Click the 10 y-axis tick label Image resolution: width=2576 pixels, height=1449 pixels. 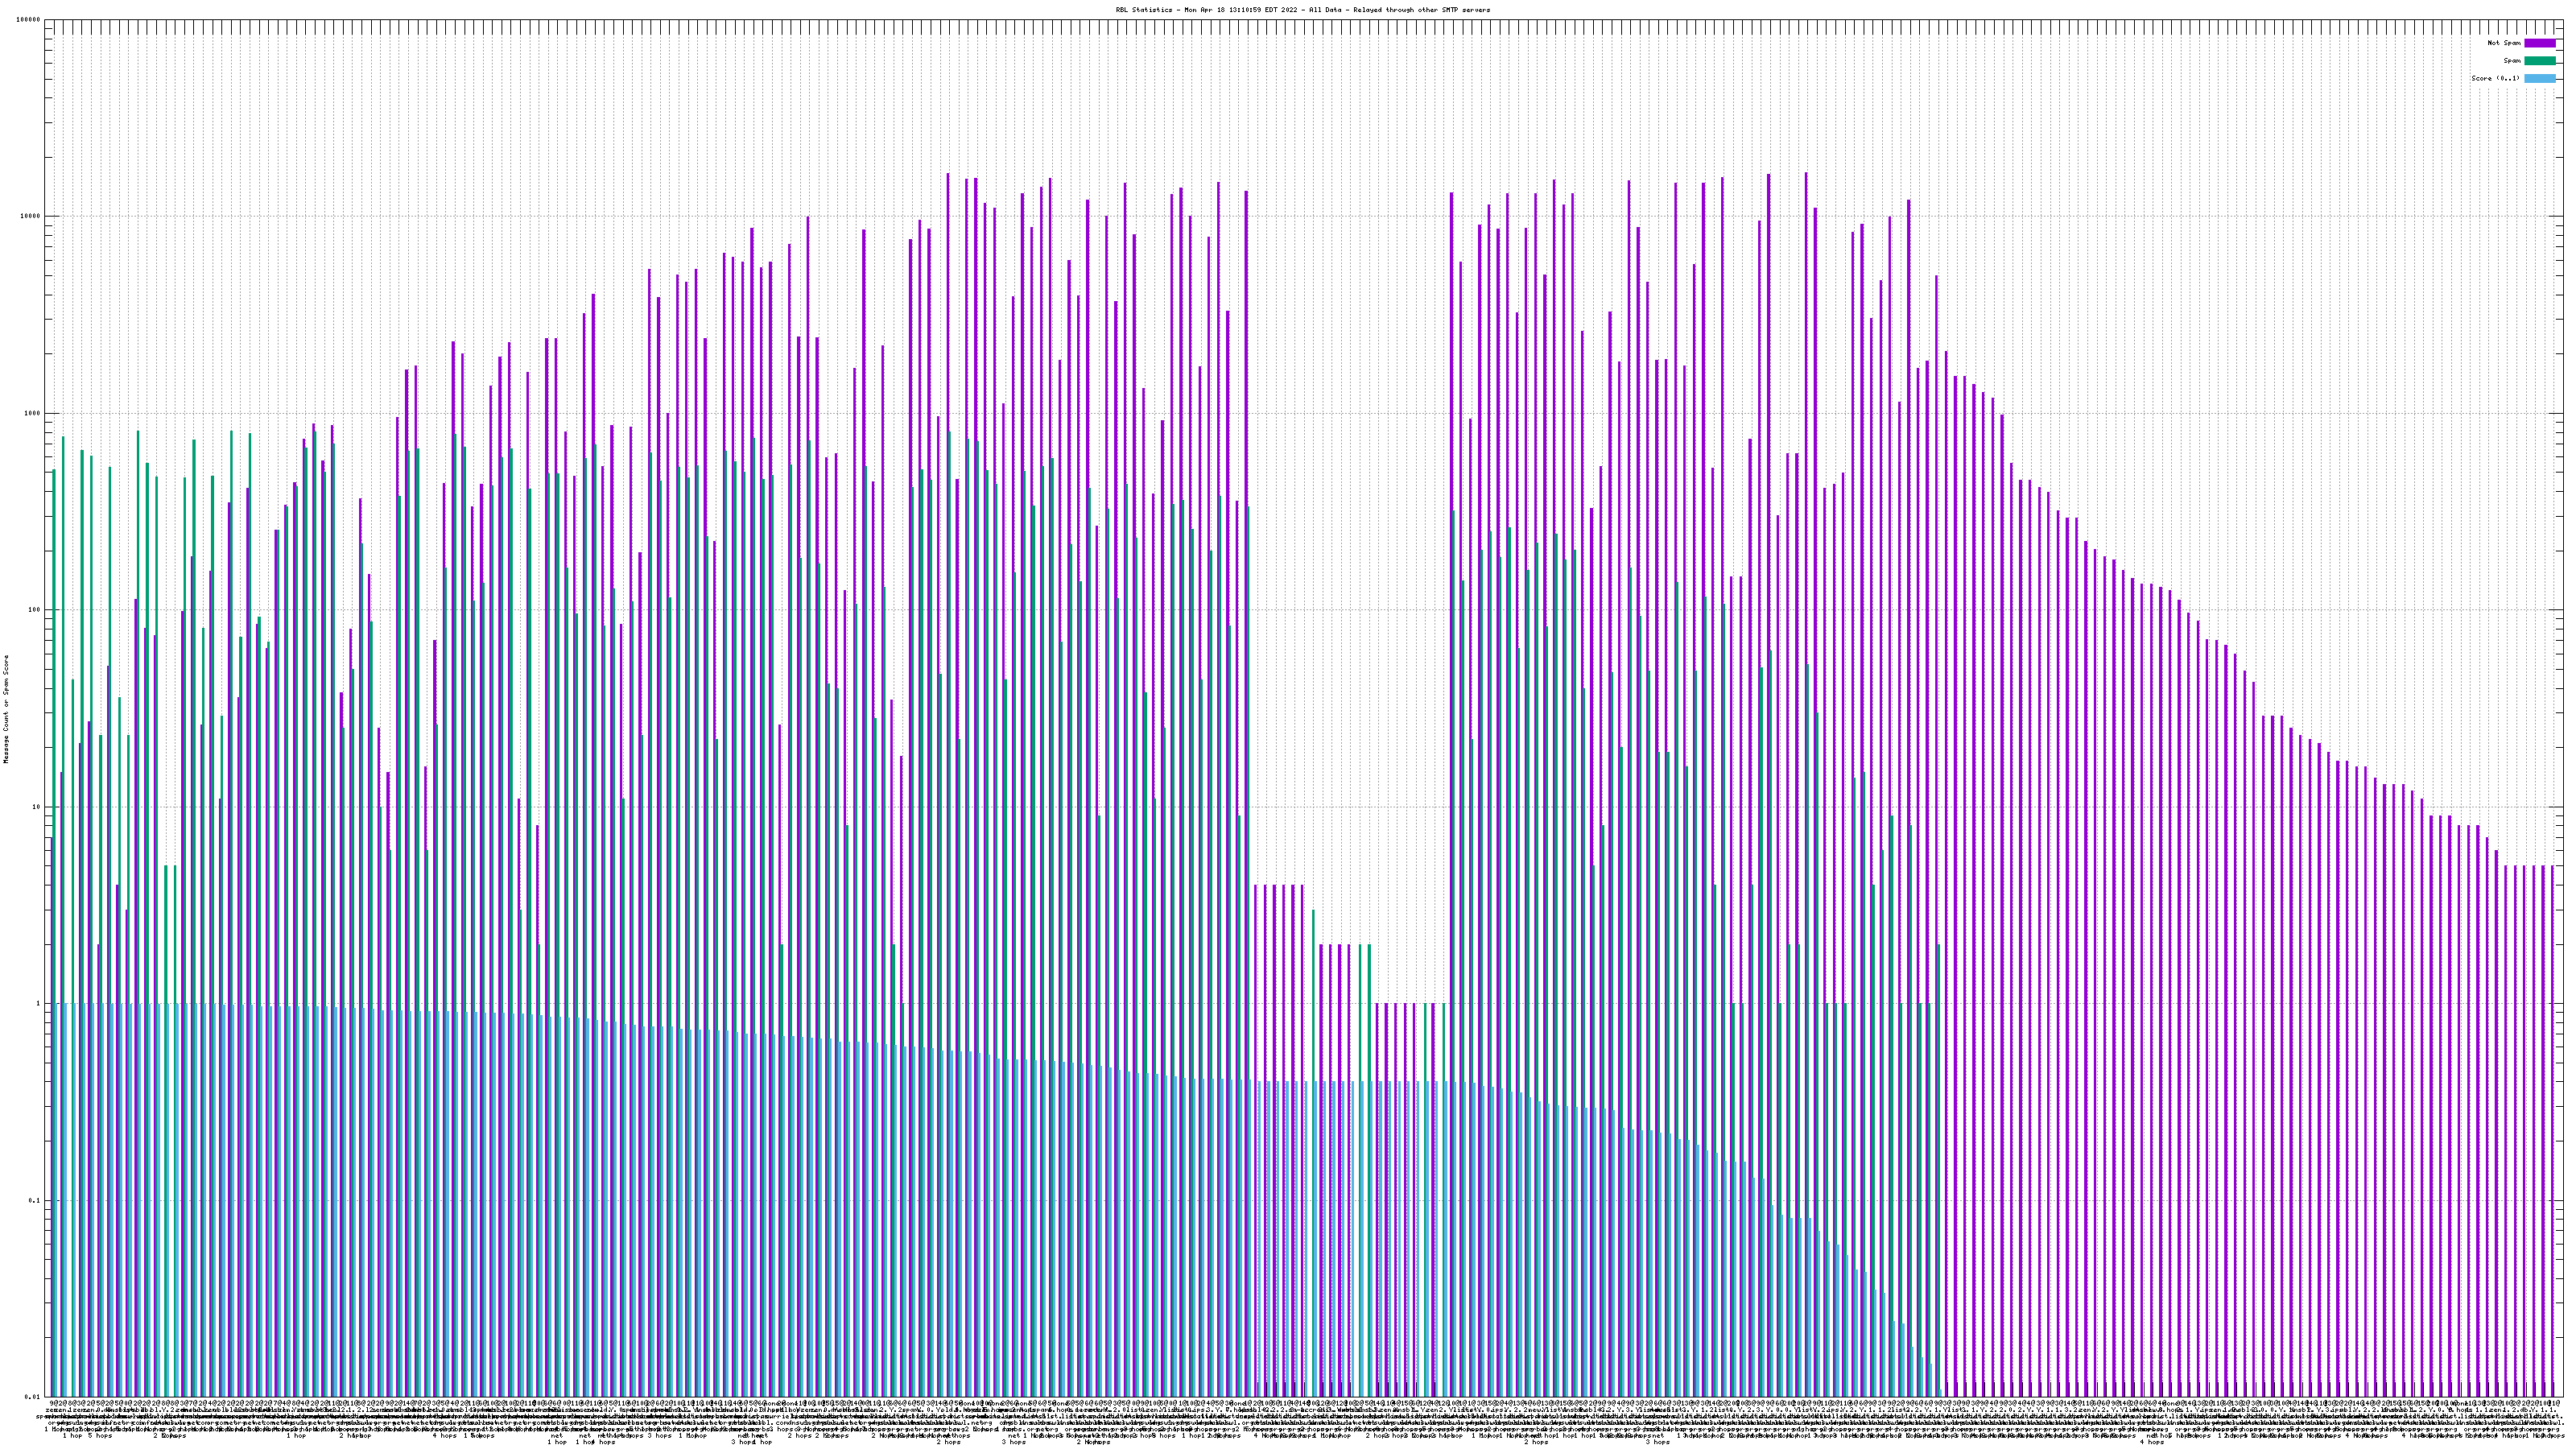(x=38, y=808)
